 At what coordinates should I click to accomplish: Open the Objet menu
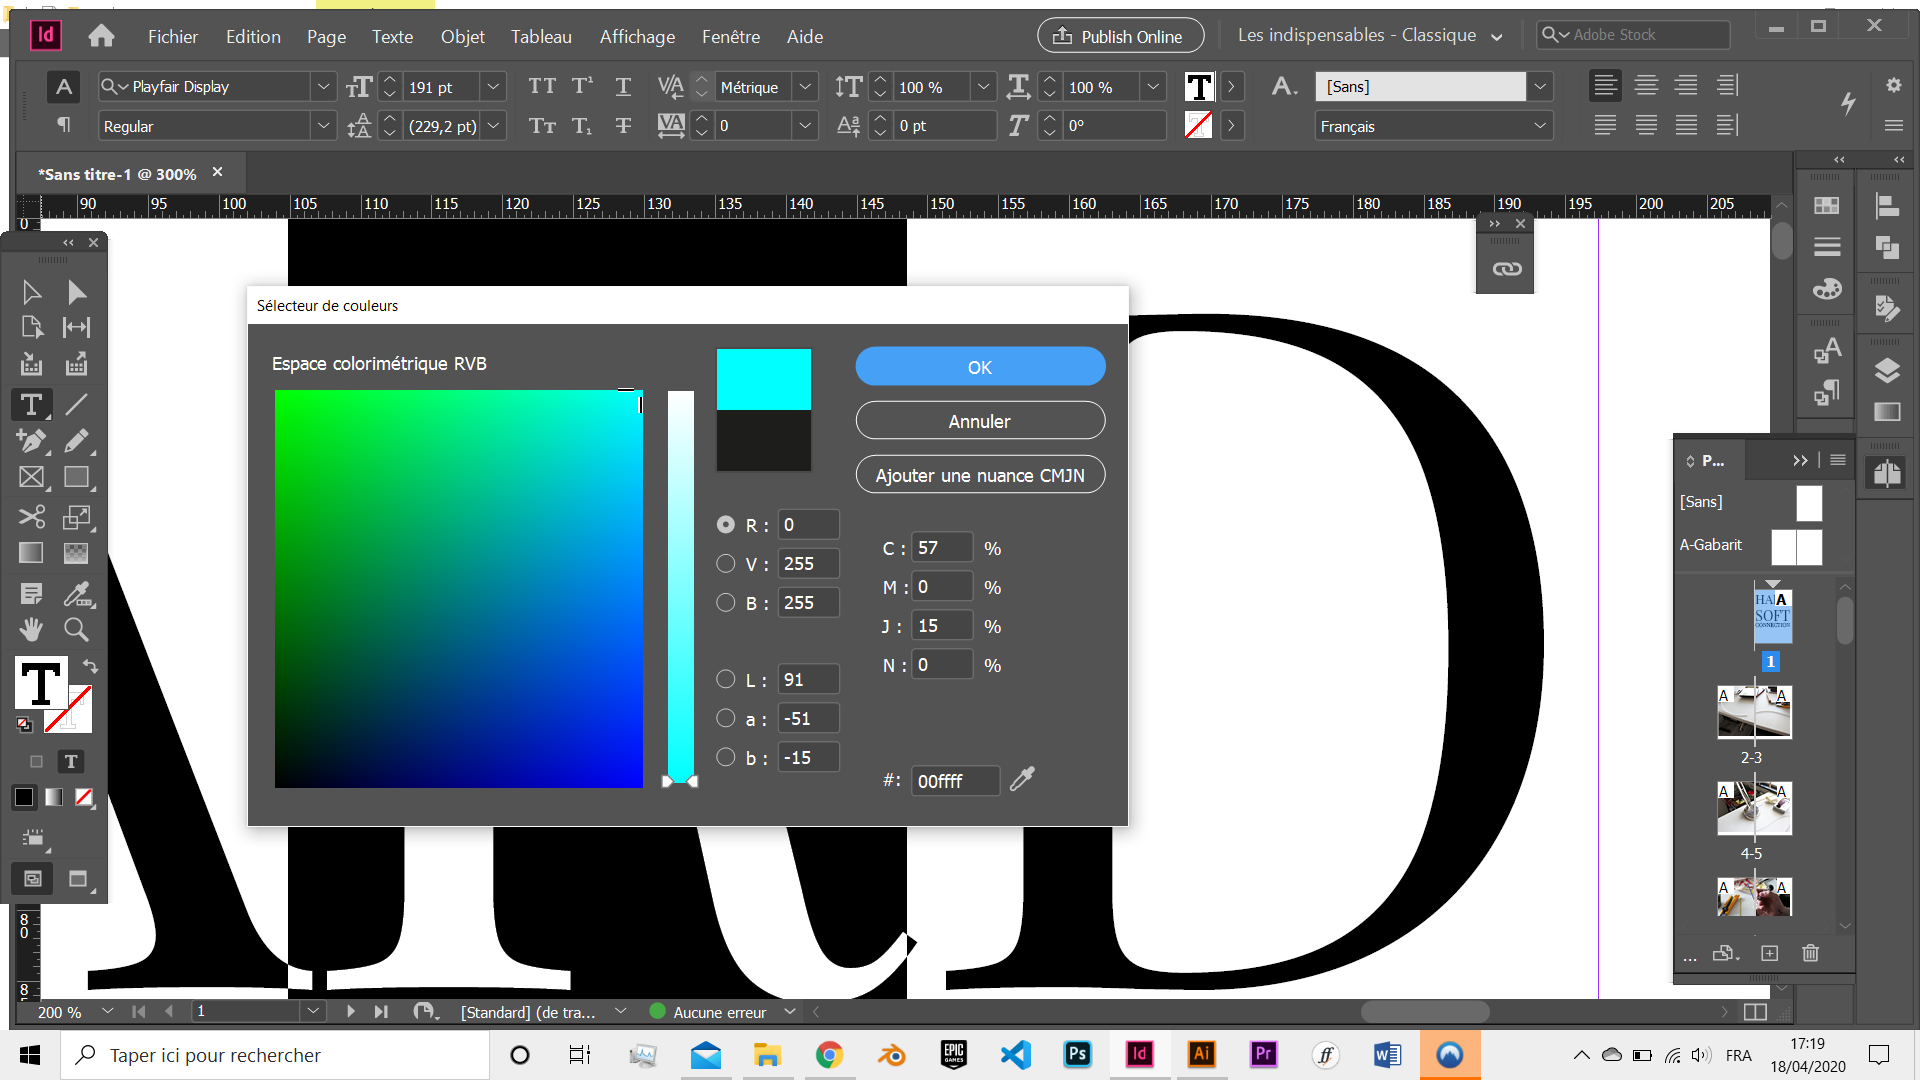click(462, 36)
